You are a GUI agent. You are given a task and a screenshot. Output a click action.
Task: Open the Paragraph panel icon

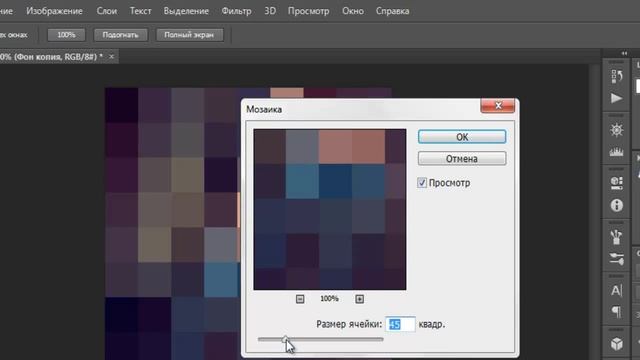pyautogui.click(x=616, y=312)
